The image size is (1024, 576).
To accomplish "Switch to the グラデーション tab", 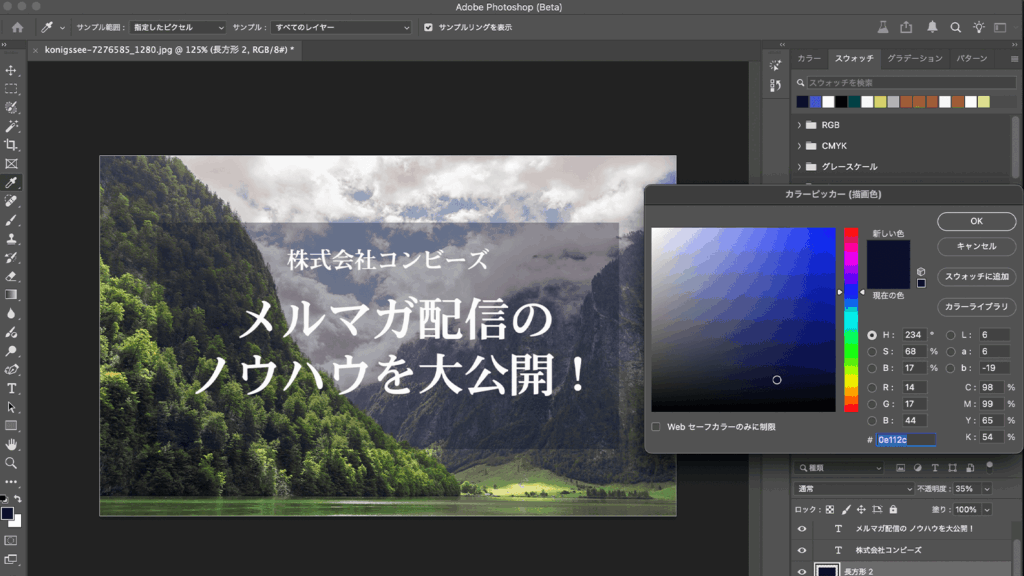I will (914, 58).
